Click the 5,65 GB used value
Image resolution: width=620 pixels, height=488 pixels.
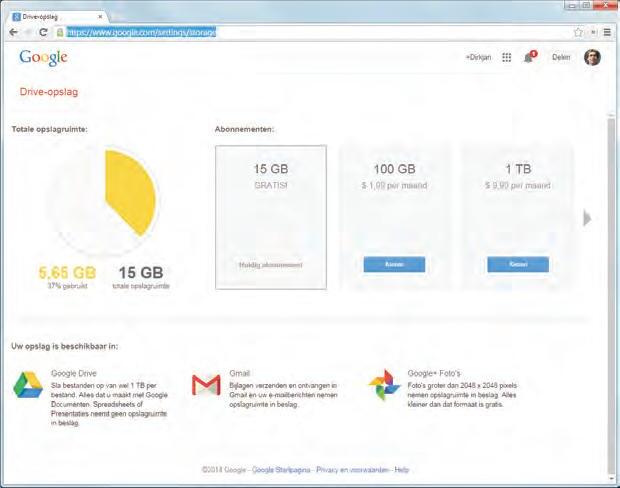67,272
